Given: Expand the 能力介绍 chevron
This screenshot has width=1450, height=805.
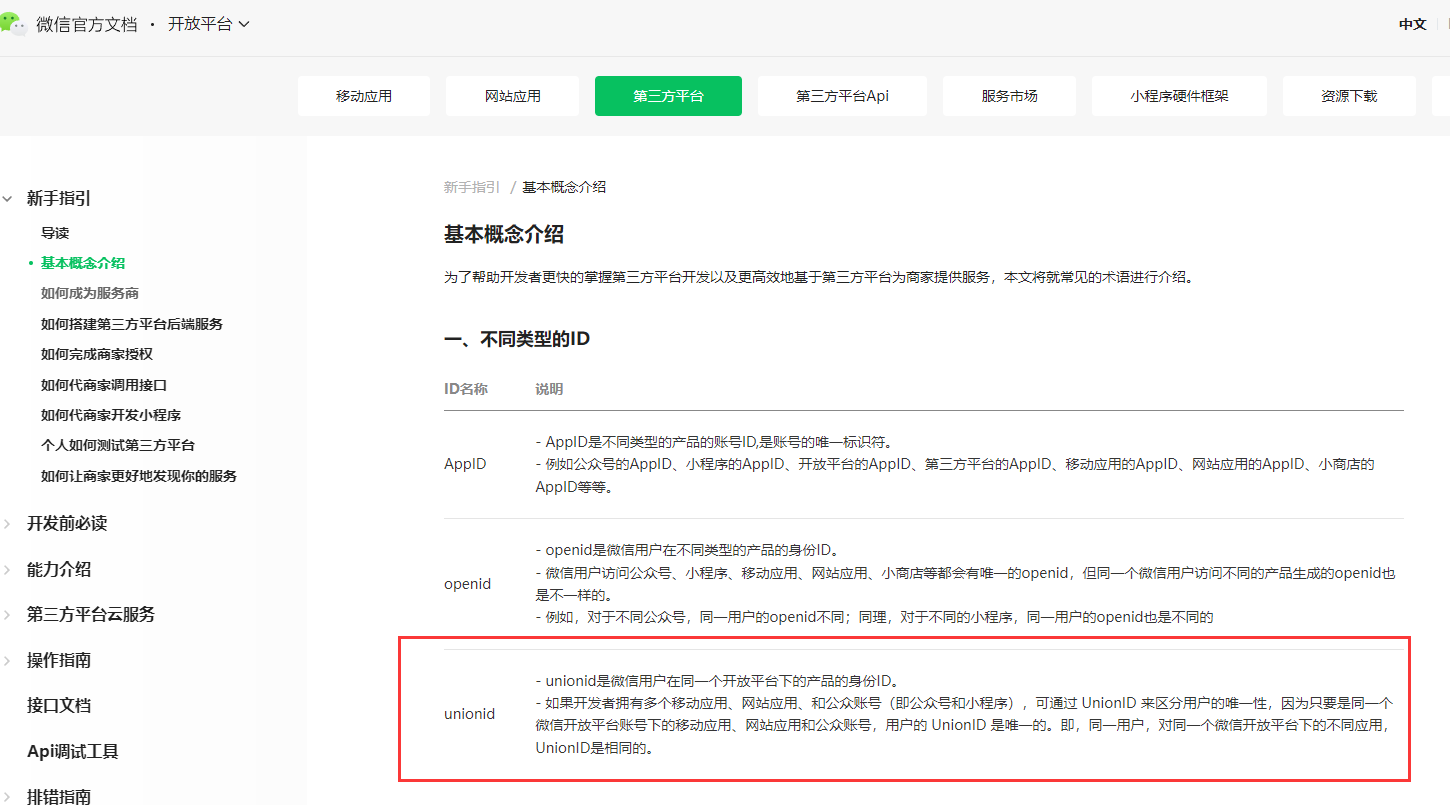Looking at the screenshot, I should tap(7, 570).
